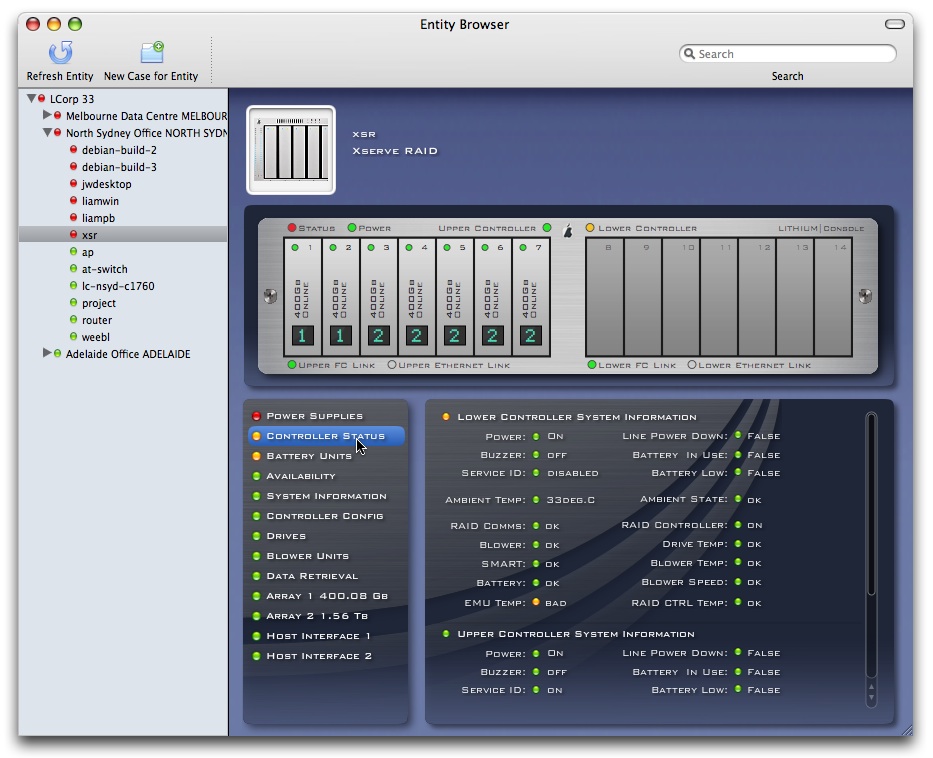
Task: Select empty drive bay 14
Action: coord(834,297)
